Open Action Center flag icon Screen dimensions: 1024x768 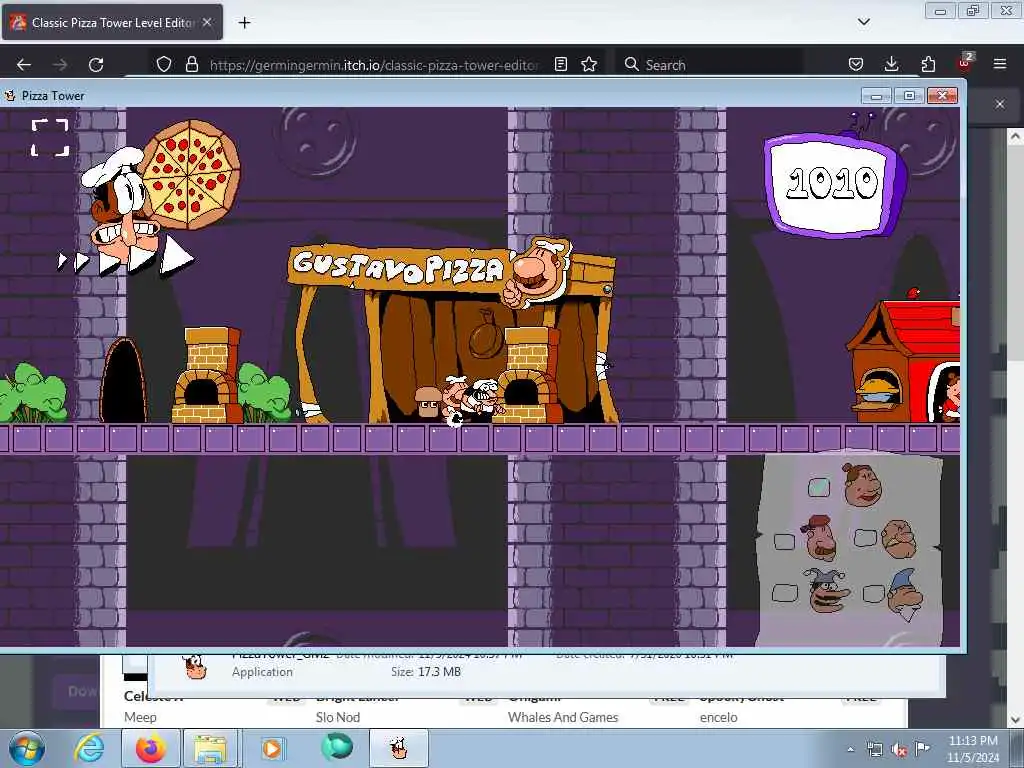pos(922,748)
